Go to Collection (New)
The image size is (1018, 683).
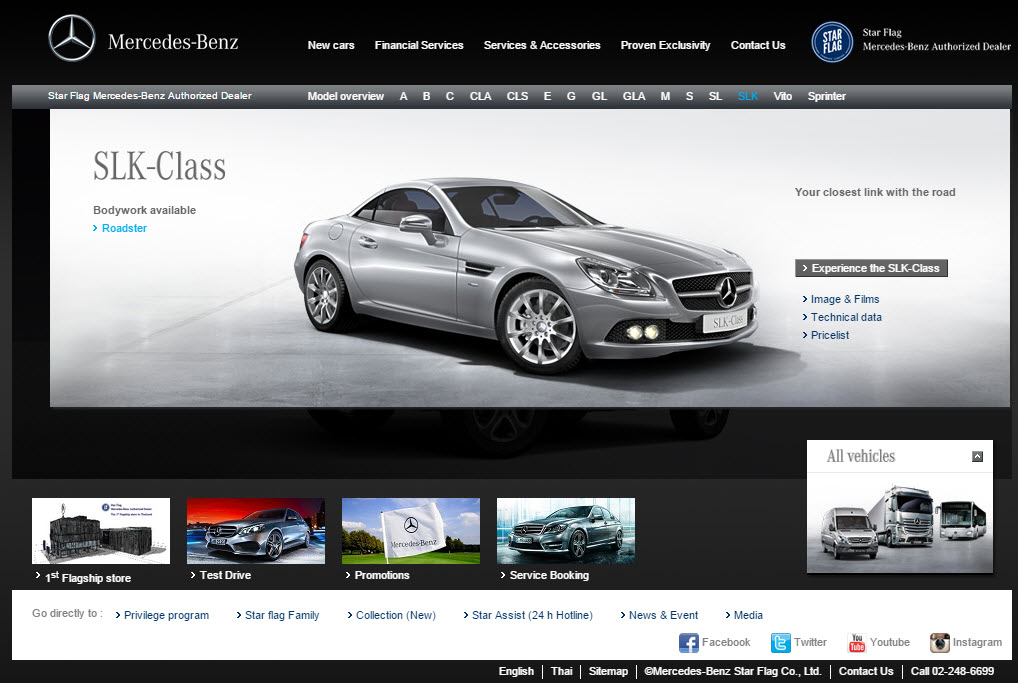(395, 615)
